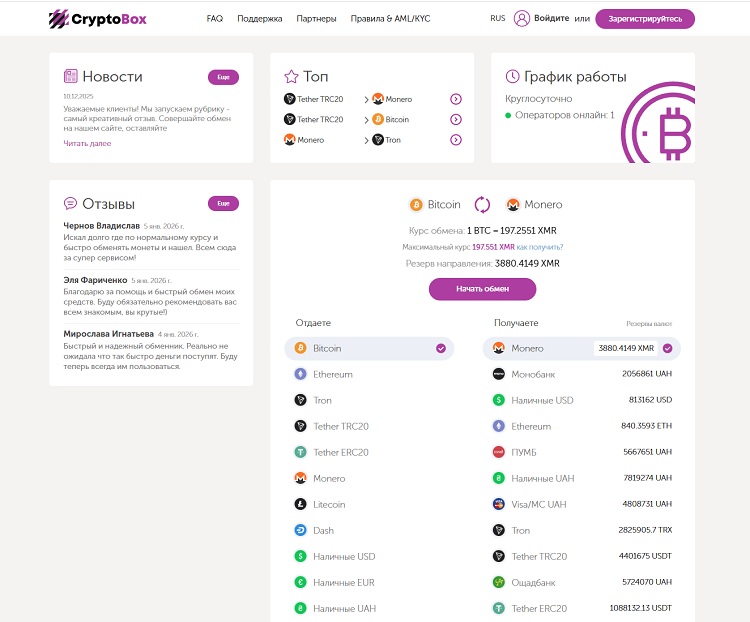The height and width of the screenshot is (622, 750).
Task: Click the Войдите login link
Action: (551, 18)
